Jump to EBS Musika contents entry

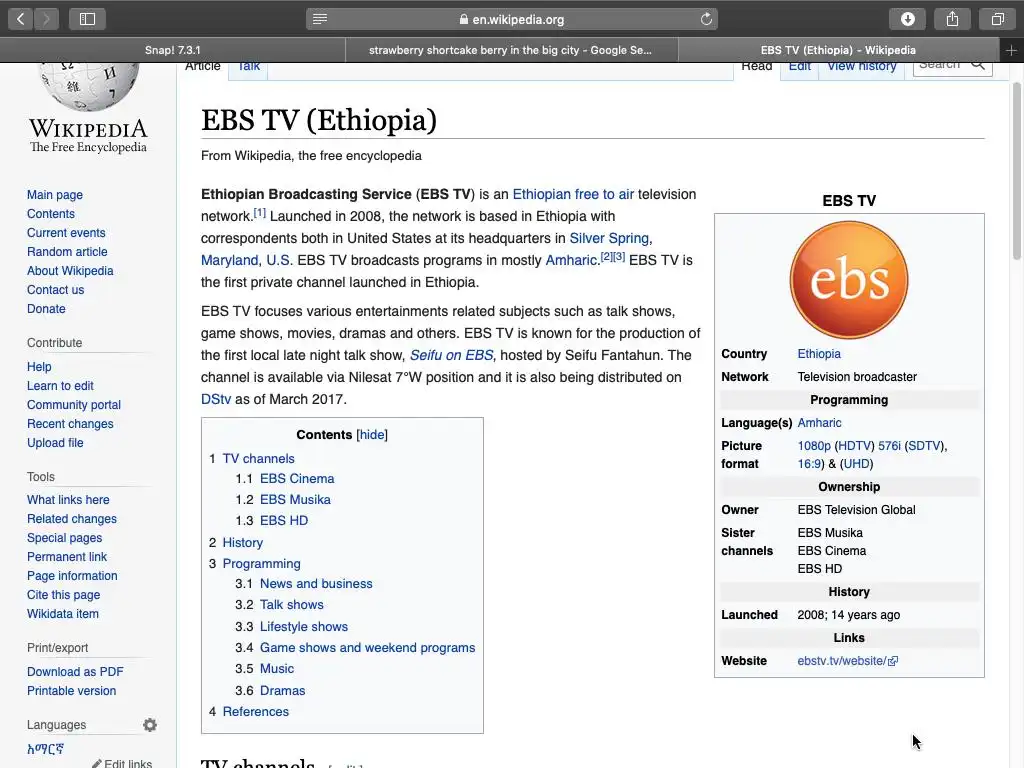[295, 500]
